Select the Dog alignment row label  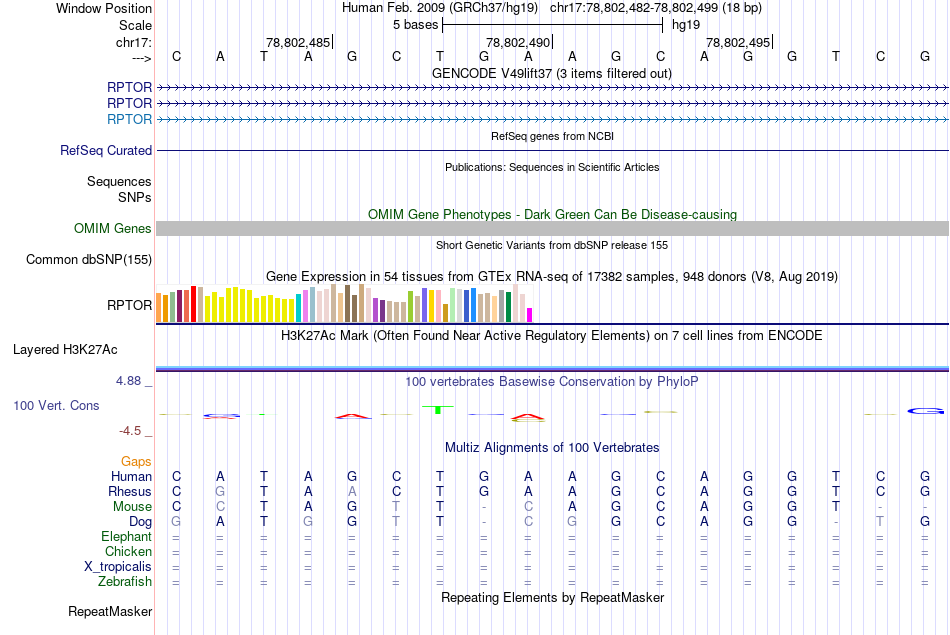tap(141, 522)
